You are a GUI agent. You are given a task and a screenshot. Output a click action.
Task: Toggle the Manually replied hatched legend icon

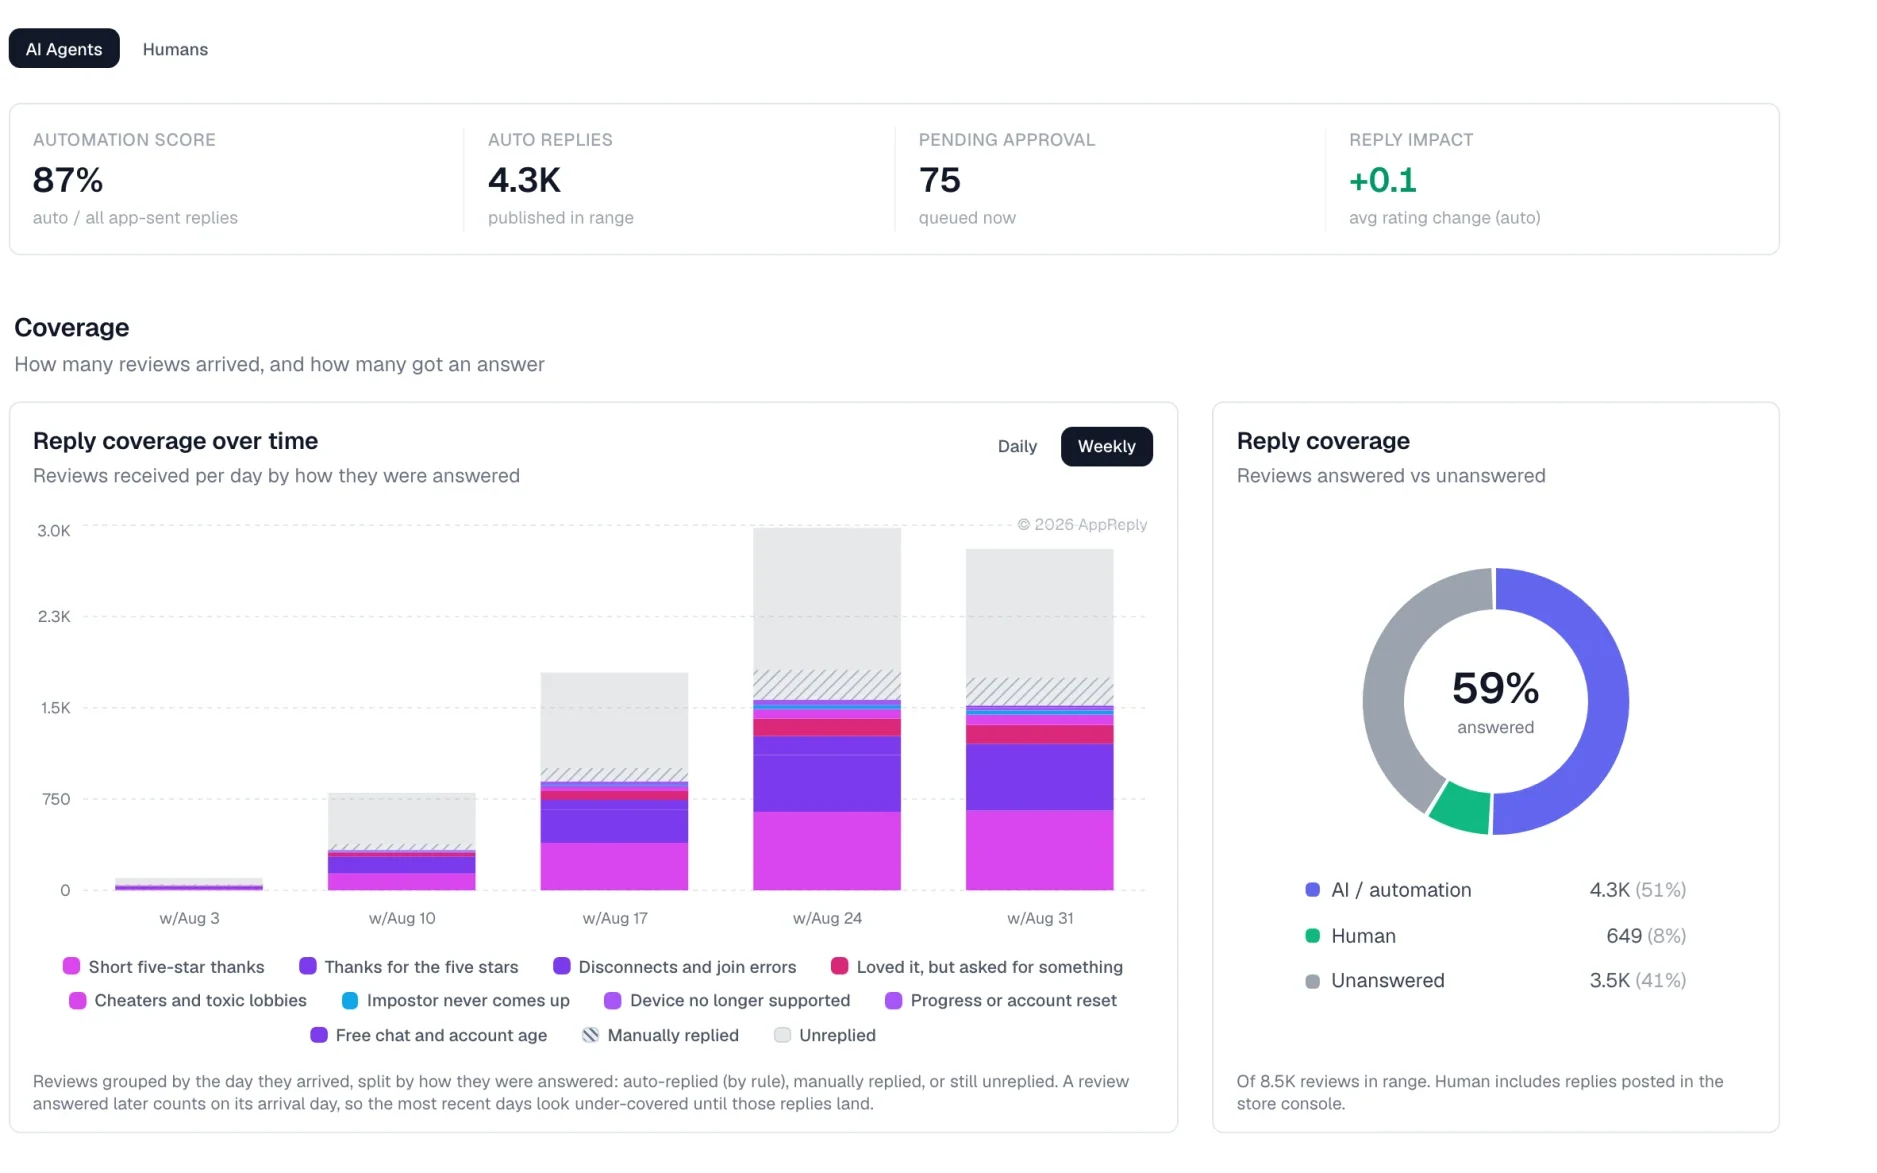click(591, 1035)
